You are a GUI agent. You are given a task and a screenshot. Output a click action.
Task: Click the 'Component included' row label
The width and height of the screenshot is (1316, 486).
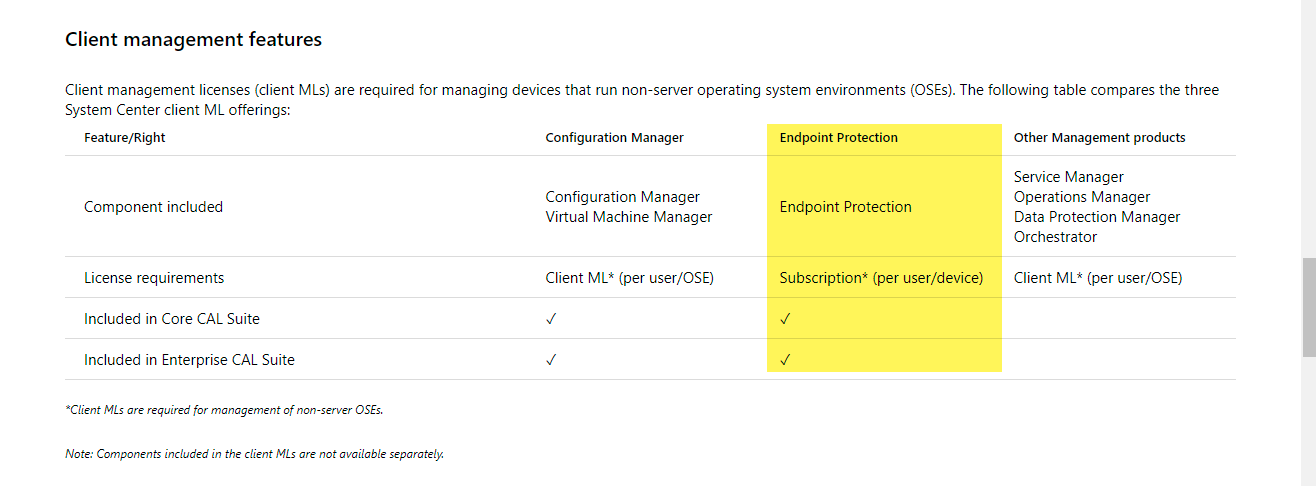153,207
